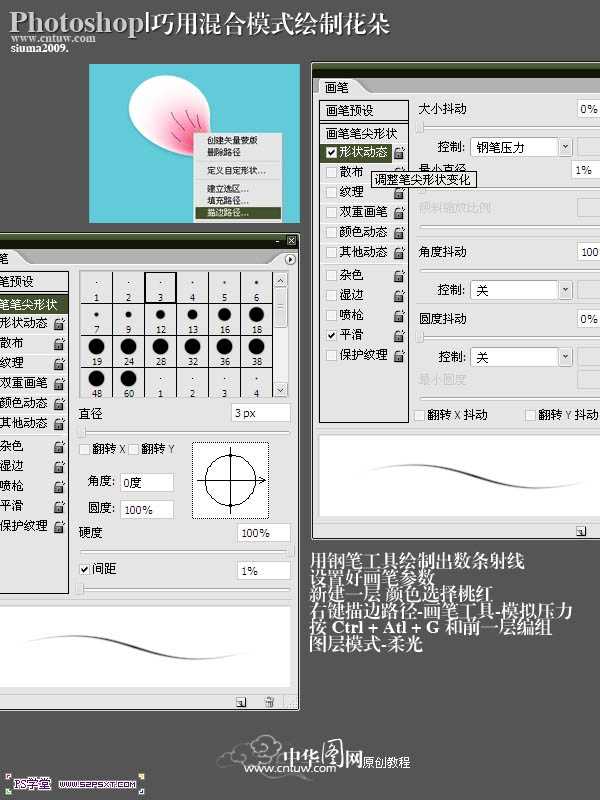Toggle 间距 checkbox in left panel
This screenshot has width=600, height=800.
tap(85, 569)
